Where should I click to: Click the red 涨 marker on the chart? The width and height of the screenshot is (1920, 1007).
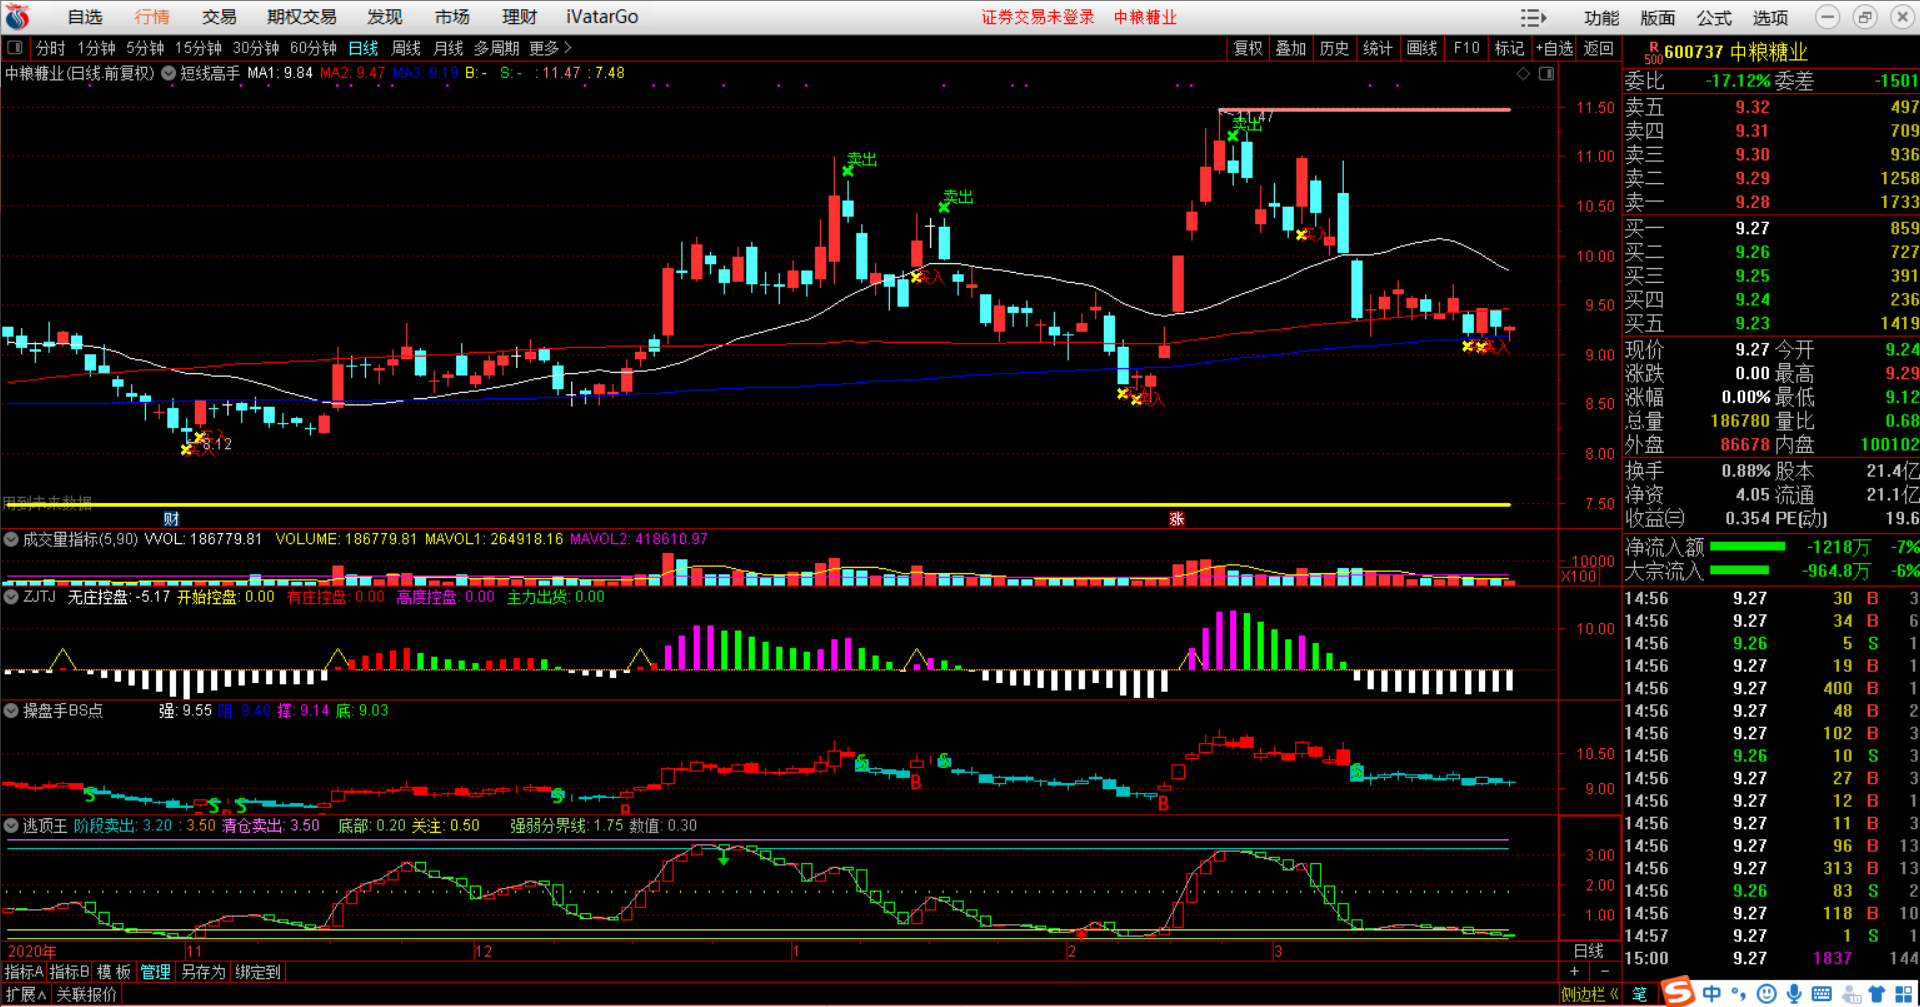1177,519
